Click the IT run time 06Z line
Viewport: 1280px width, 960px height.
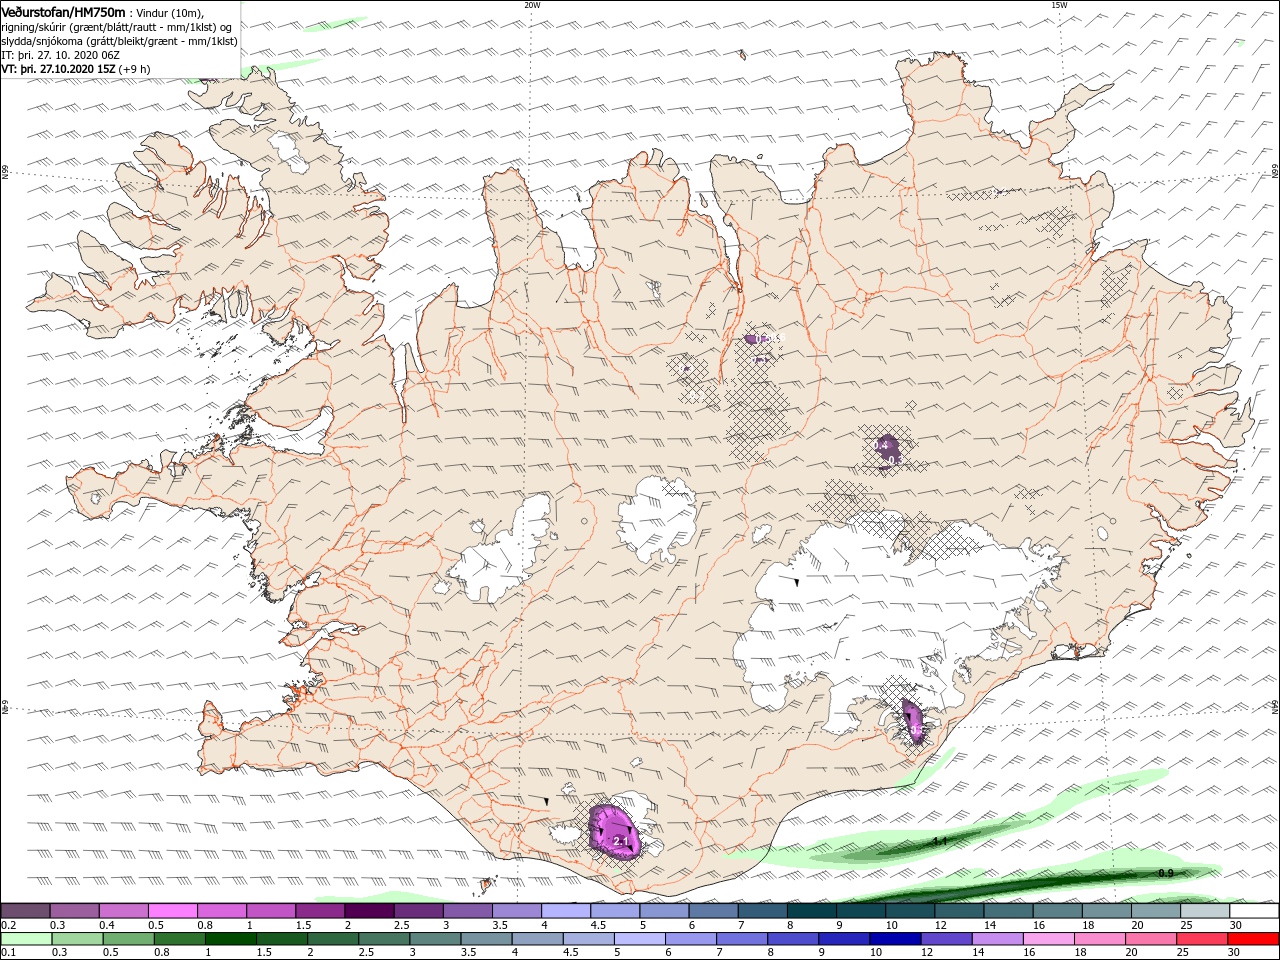62,55
